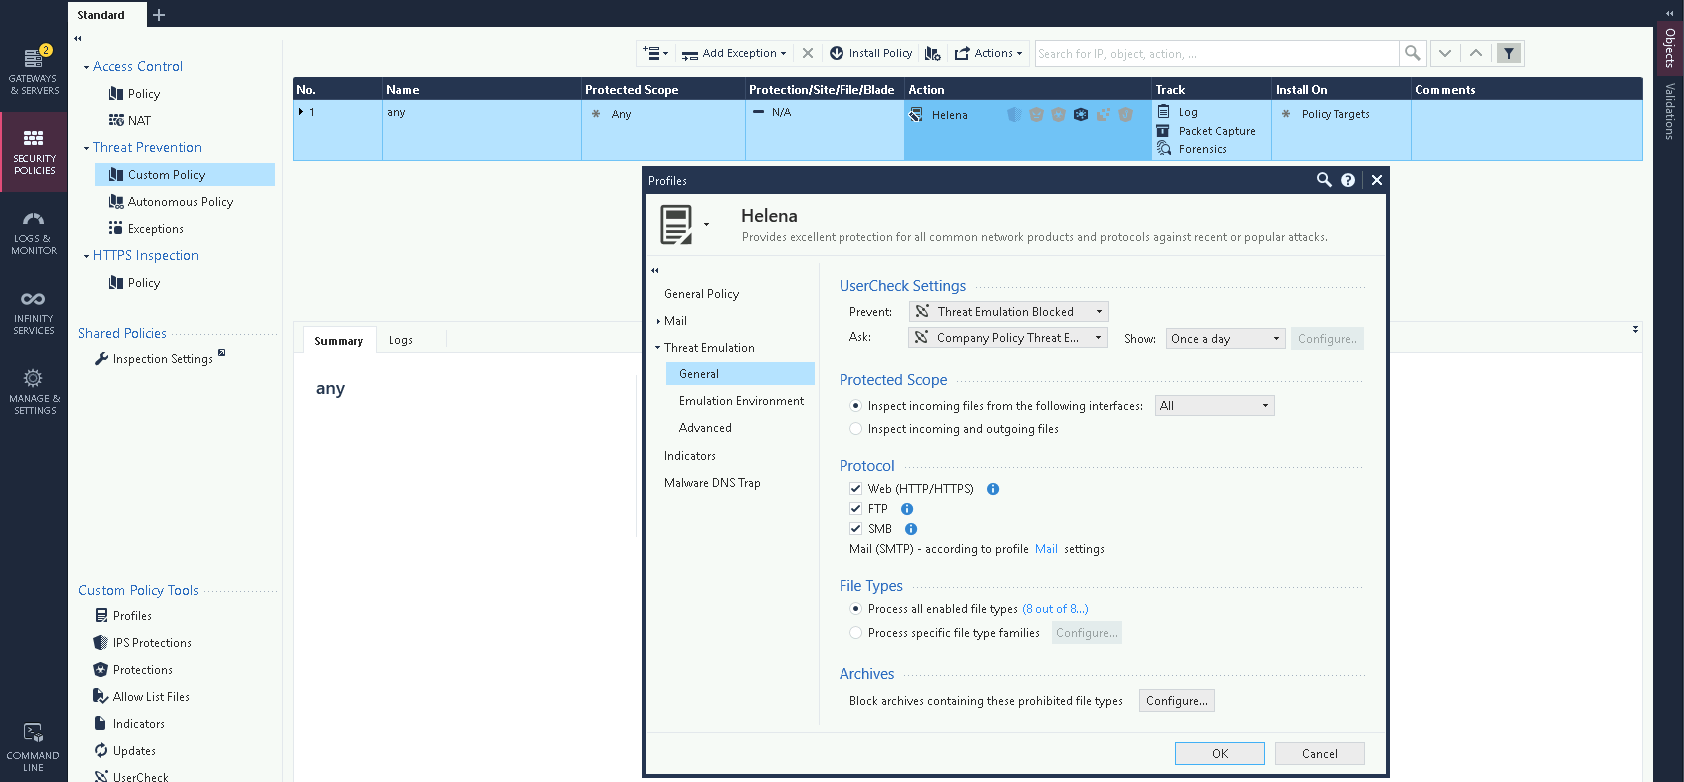Switch to the Logs tab
The width and height of the screenshot is (1684, 782).
coord(400,340)
